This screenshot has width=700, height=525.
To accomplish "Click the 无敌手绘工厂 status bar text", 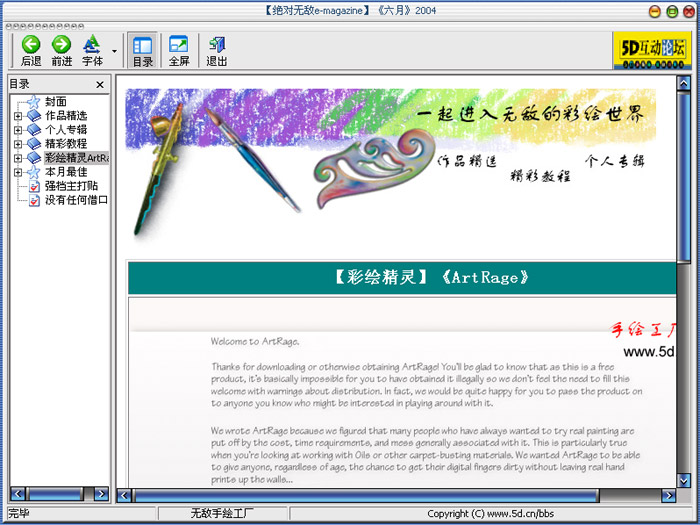I will [222, 513].
